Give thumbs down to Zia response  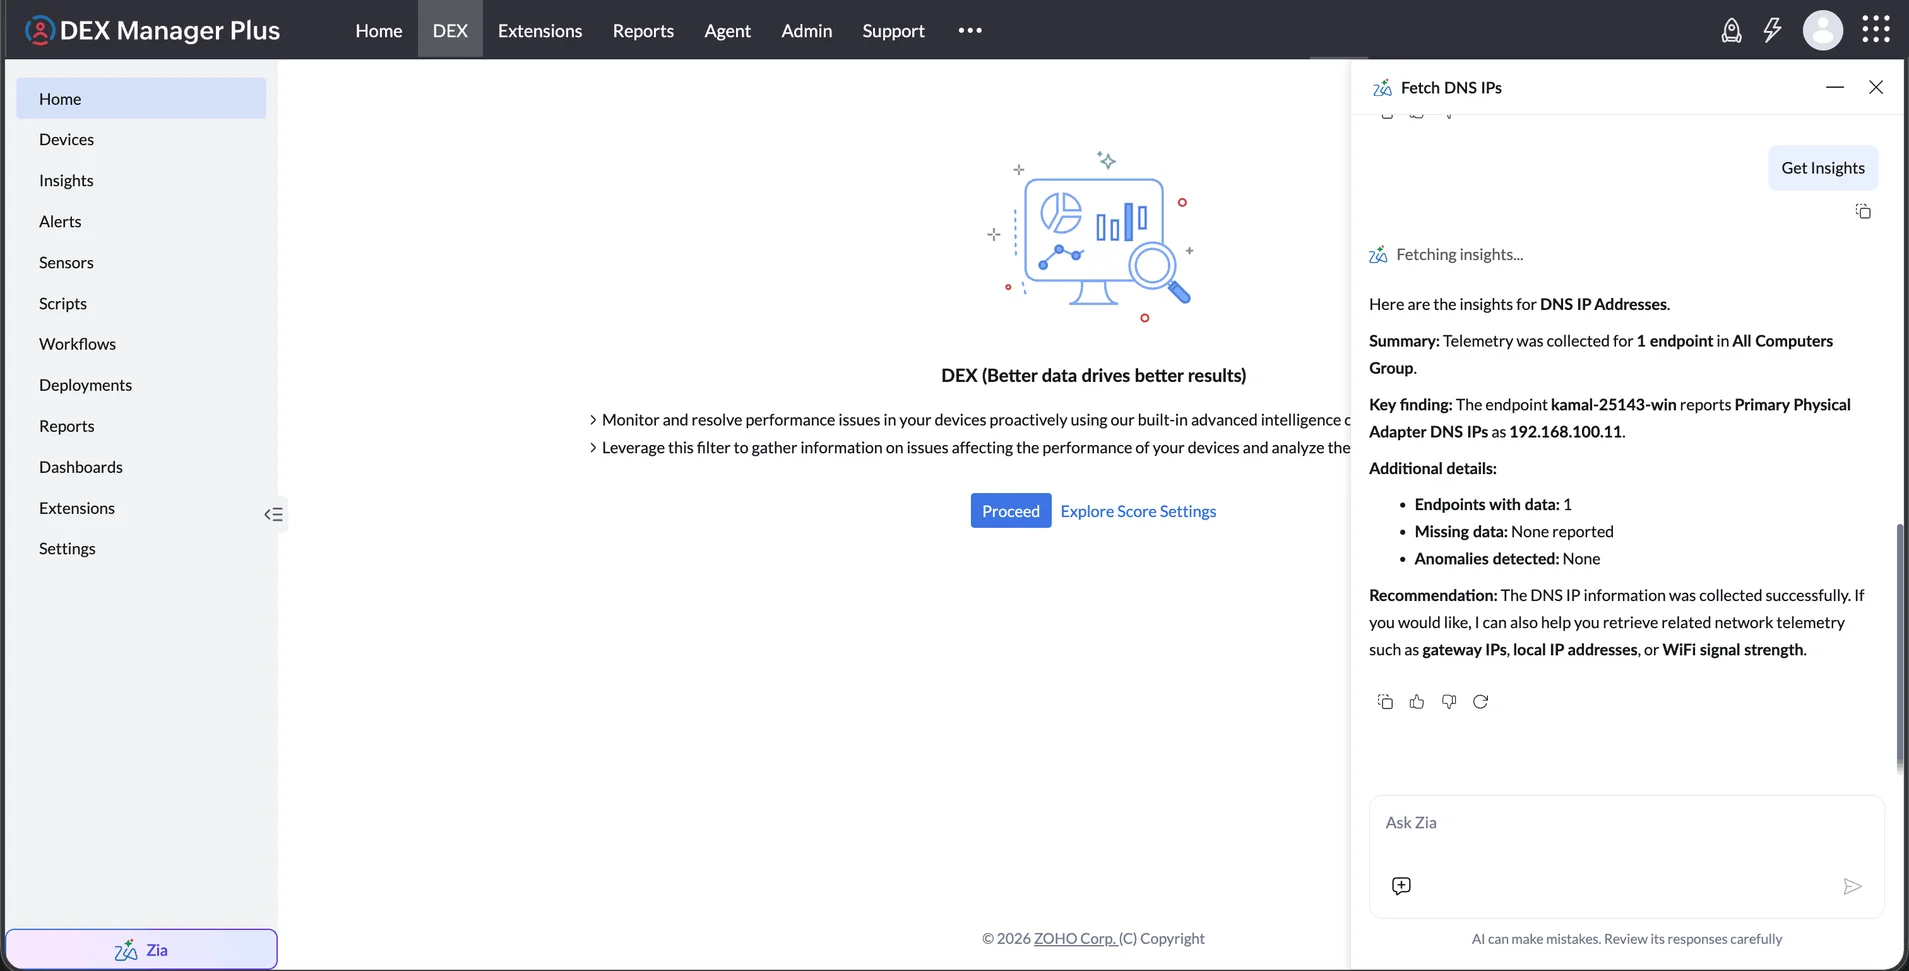(1449, 702)
